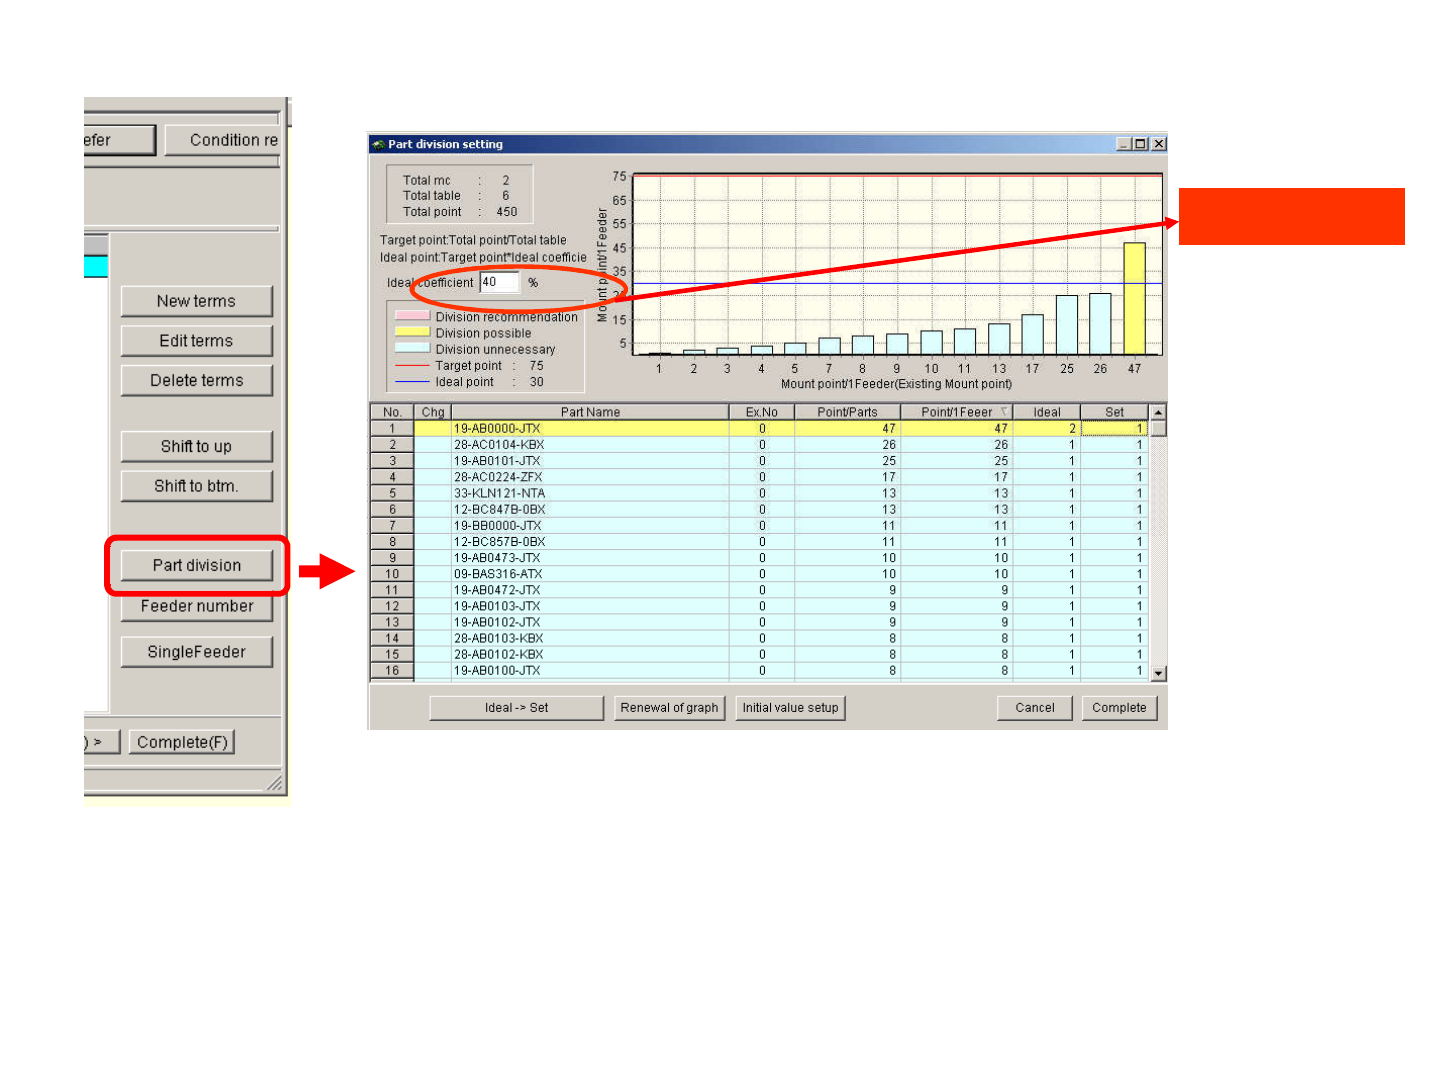Click the yellow Division possible swatch
The image size is (1433, 1075).
point(412,332)
